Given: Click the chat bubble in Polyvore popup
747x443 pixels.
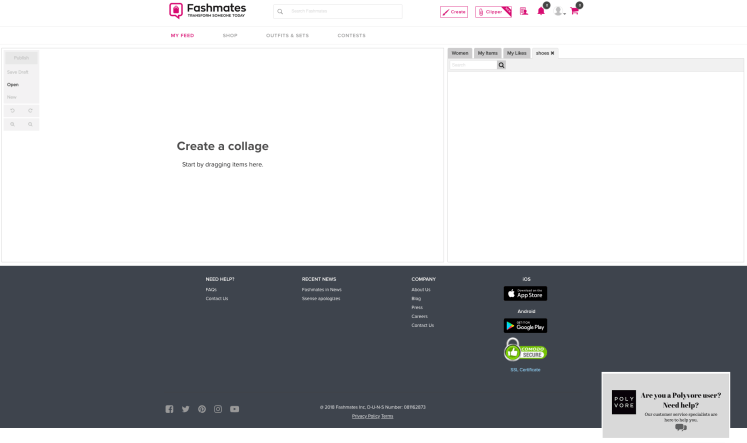Looking at the screenshot, I should coord(681,427).
